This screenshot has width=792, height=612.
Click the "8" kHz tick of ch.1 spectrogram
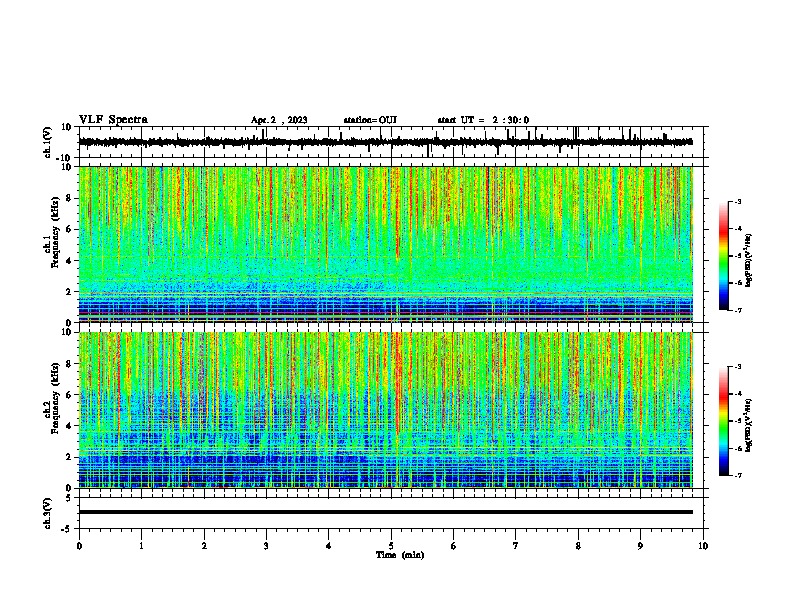(70, 198)
